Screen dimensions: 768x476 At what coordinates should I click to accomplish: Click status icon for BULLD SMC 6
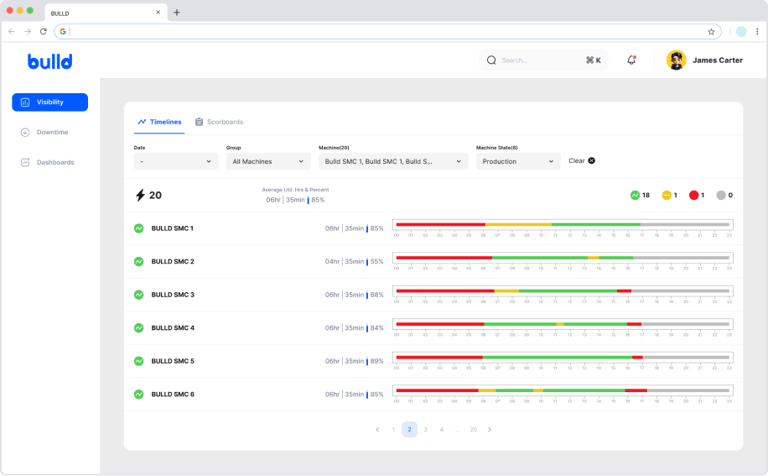139,394
